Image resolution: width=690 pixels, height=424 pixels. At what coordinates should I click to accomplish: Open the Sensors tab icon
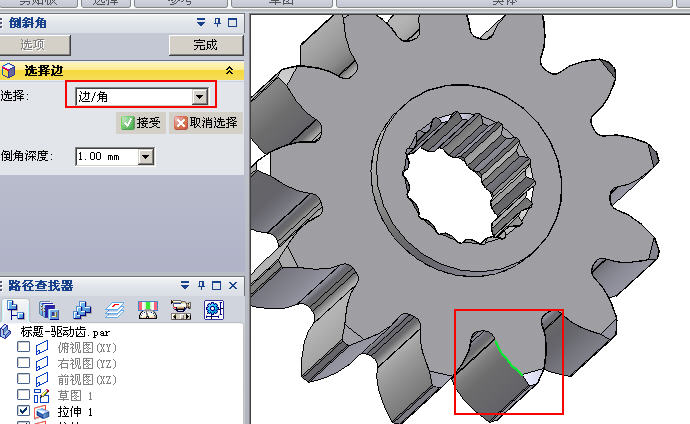coord(148,310)
